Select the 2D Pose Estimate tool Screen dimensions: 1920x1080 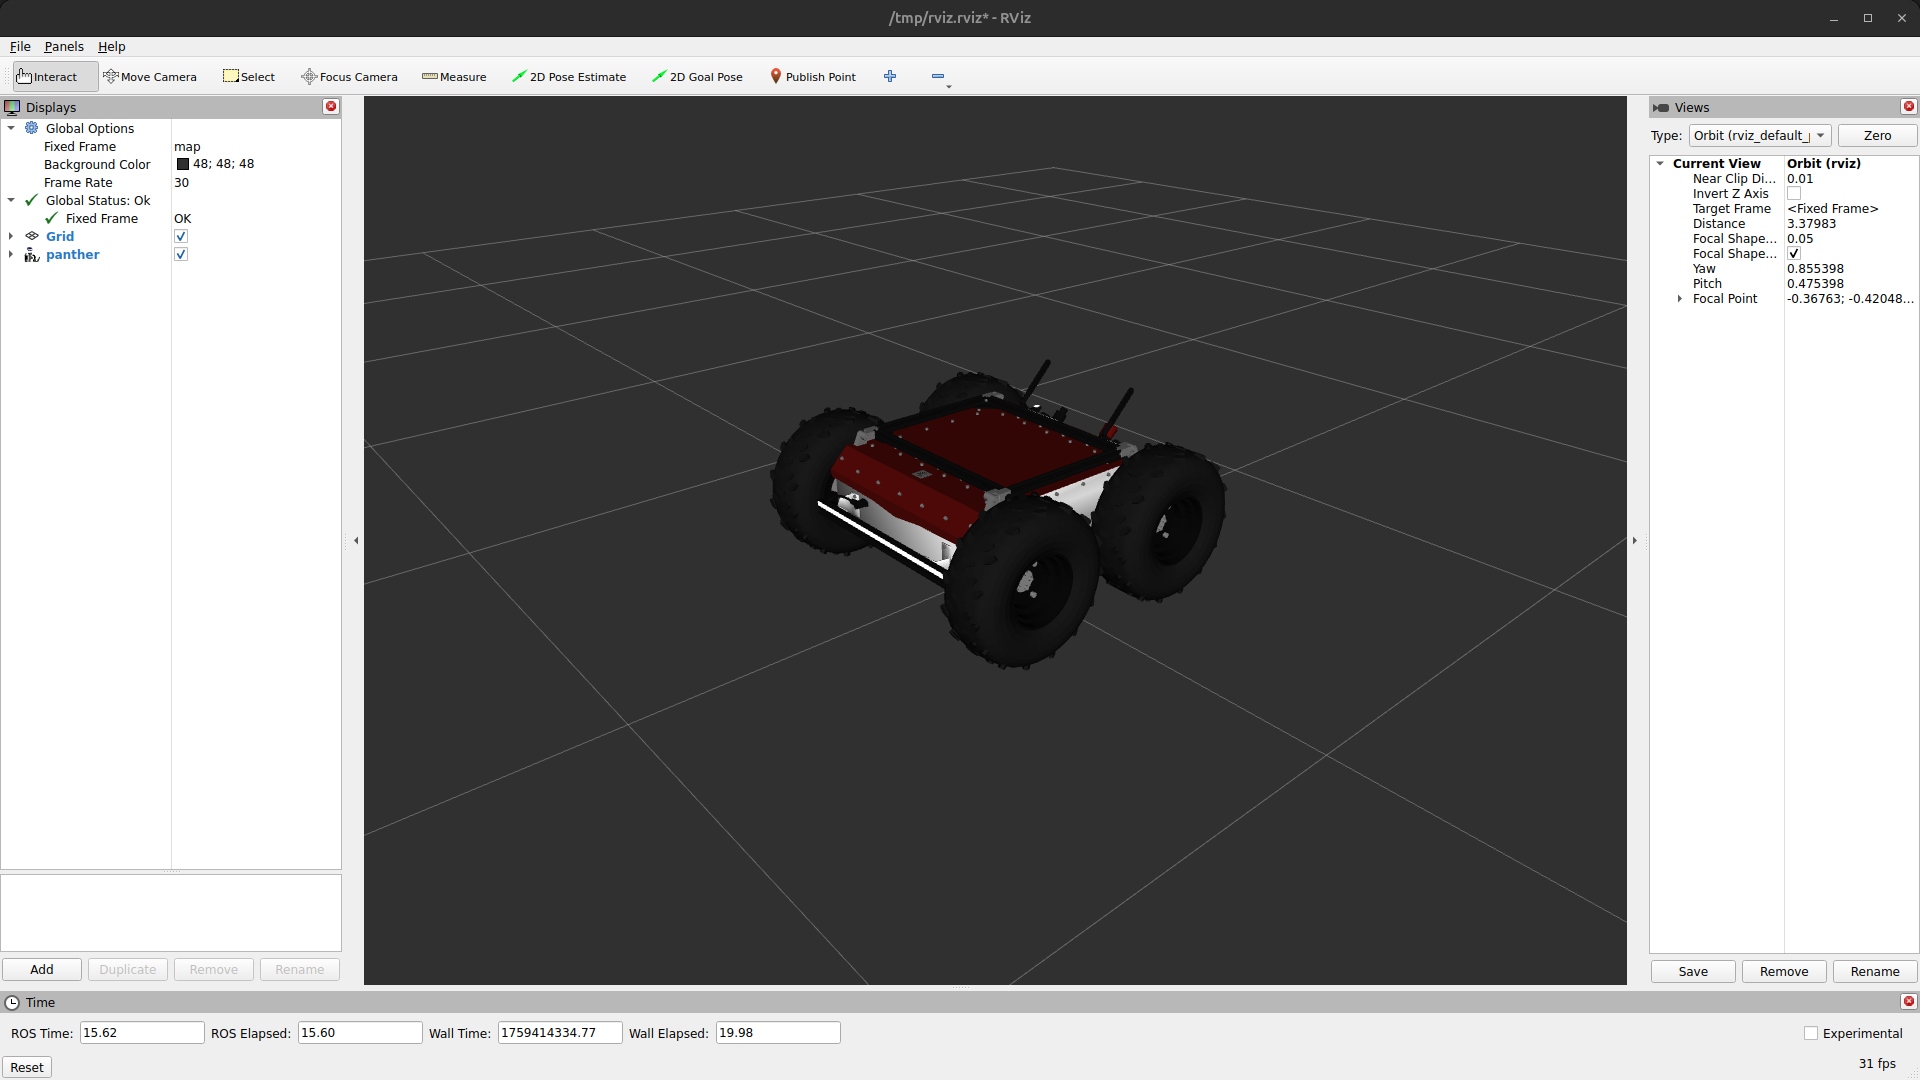point(568,77)
